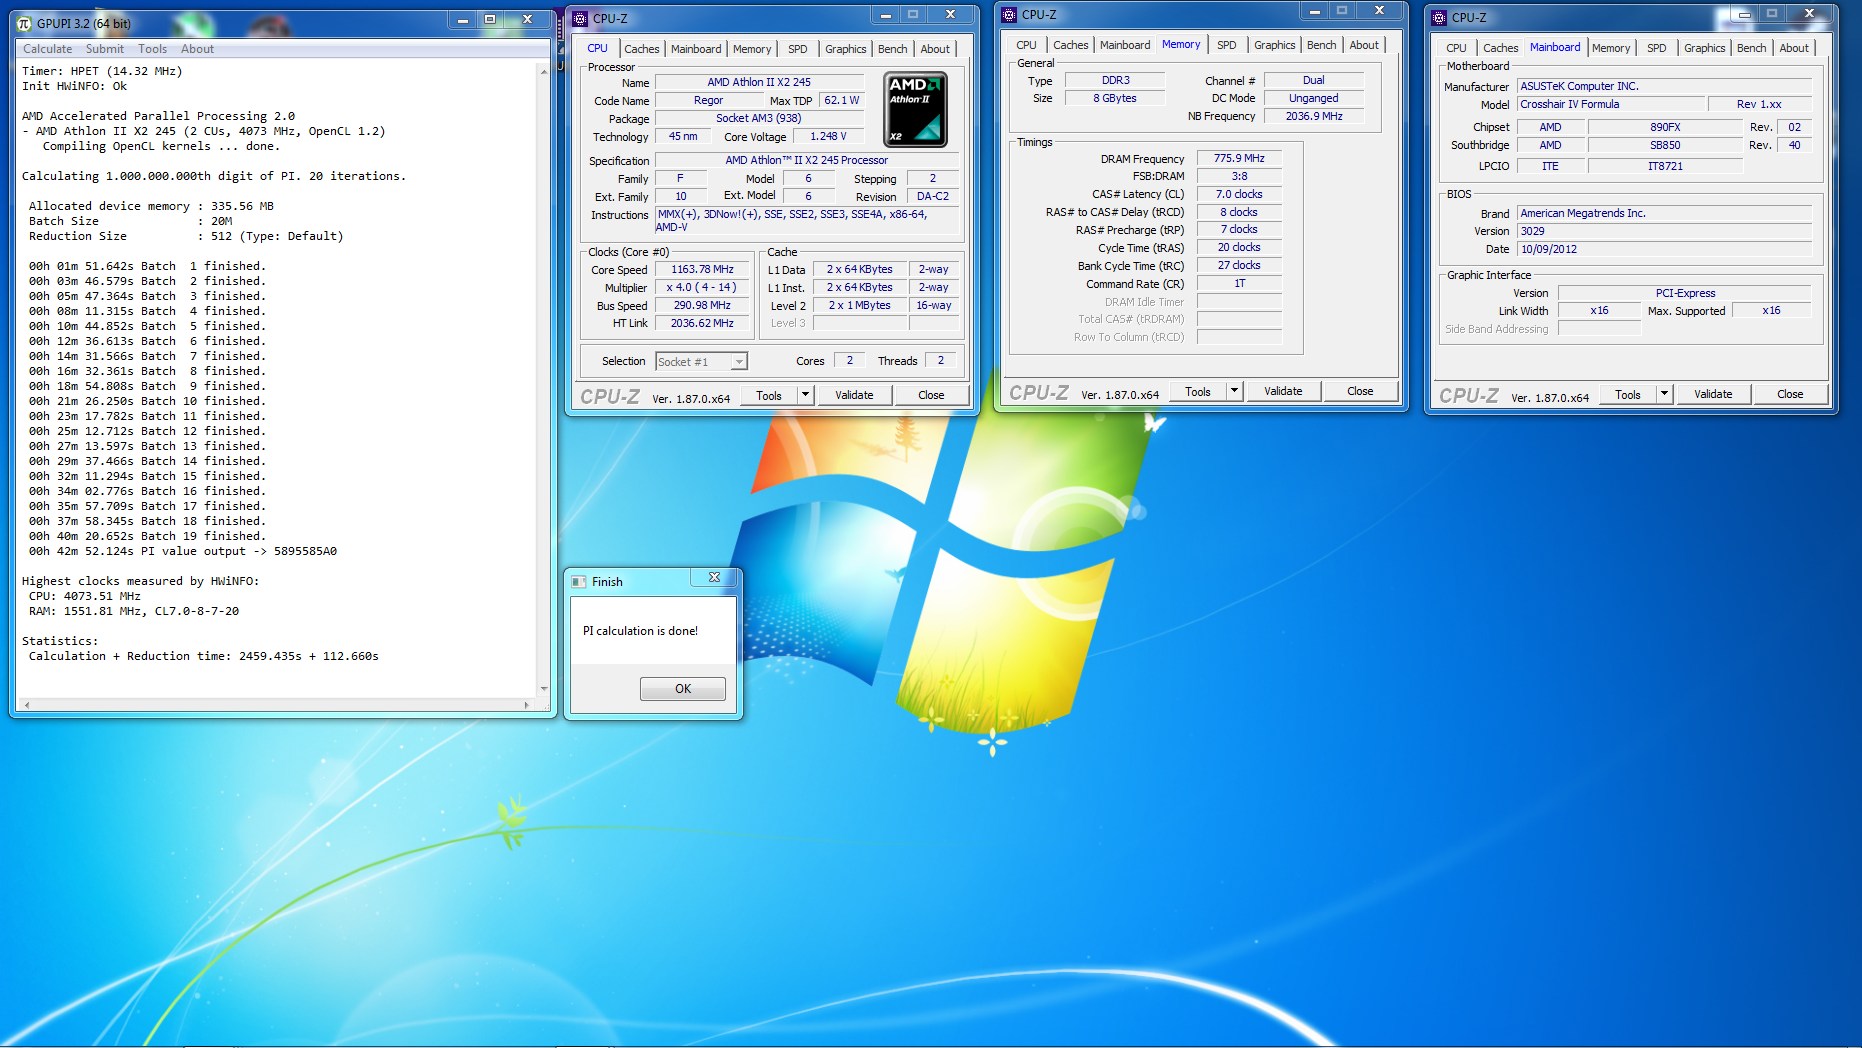Screen dimensions: 1862x1048
Task: Click the Mainboard CPU-Z window title icon
Action: point(1439,17)
